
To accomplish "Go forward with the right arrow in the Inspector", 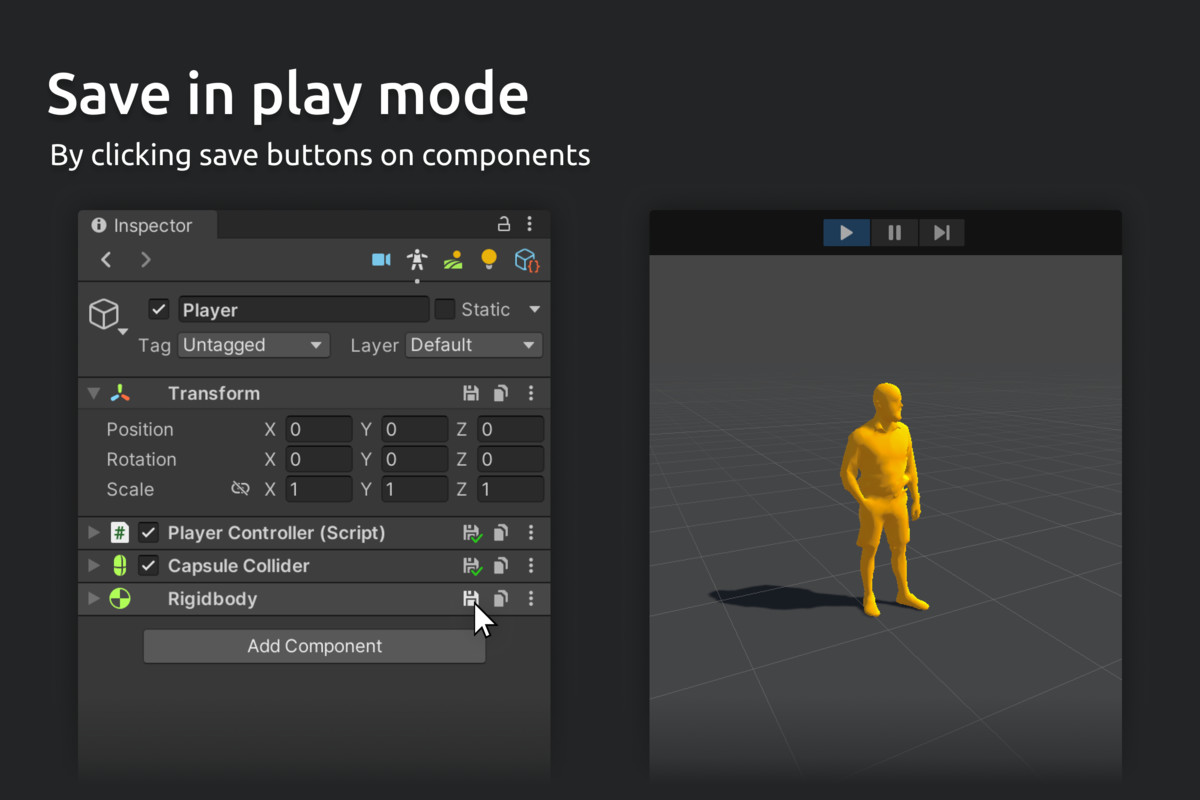I will pyautogui.click(x=146, y=260).
